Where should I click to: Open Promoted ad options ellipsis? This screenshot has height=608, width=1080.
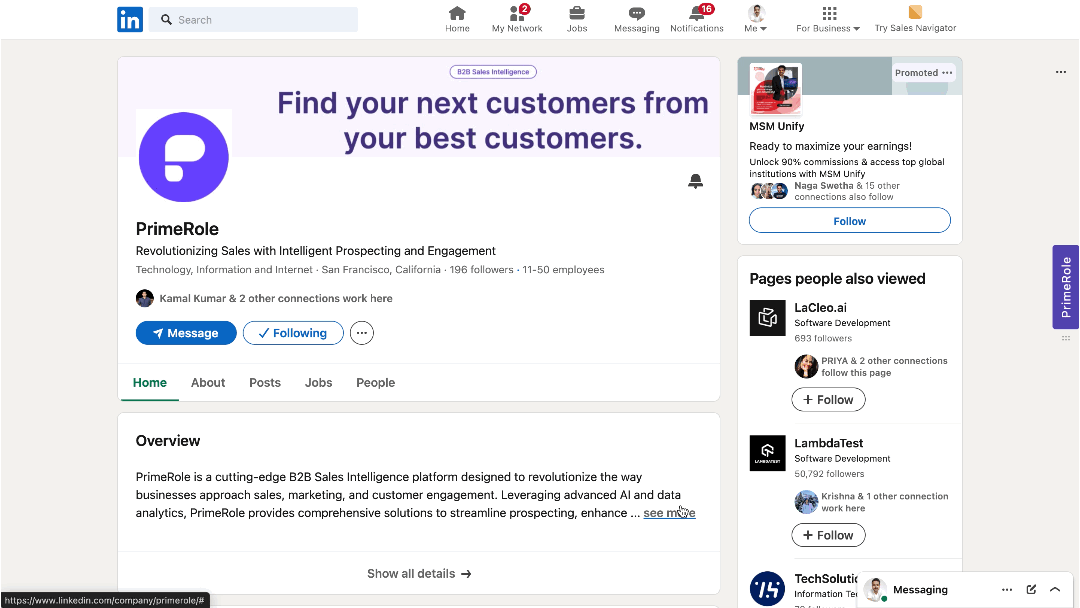click(x=947, y=73)
